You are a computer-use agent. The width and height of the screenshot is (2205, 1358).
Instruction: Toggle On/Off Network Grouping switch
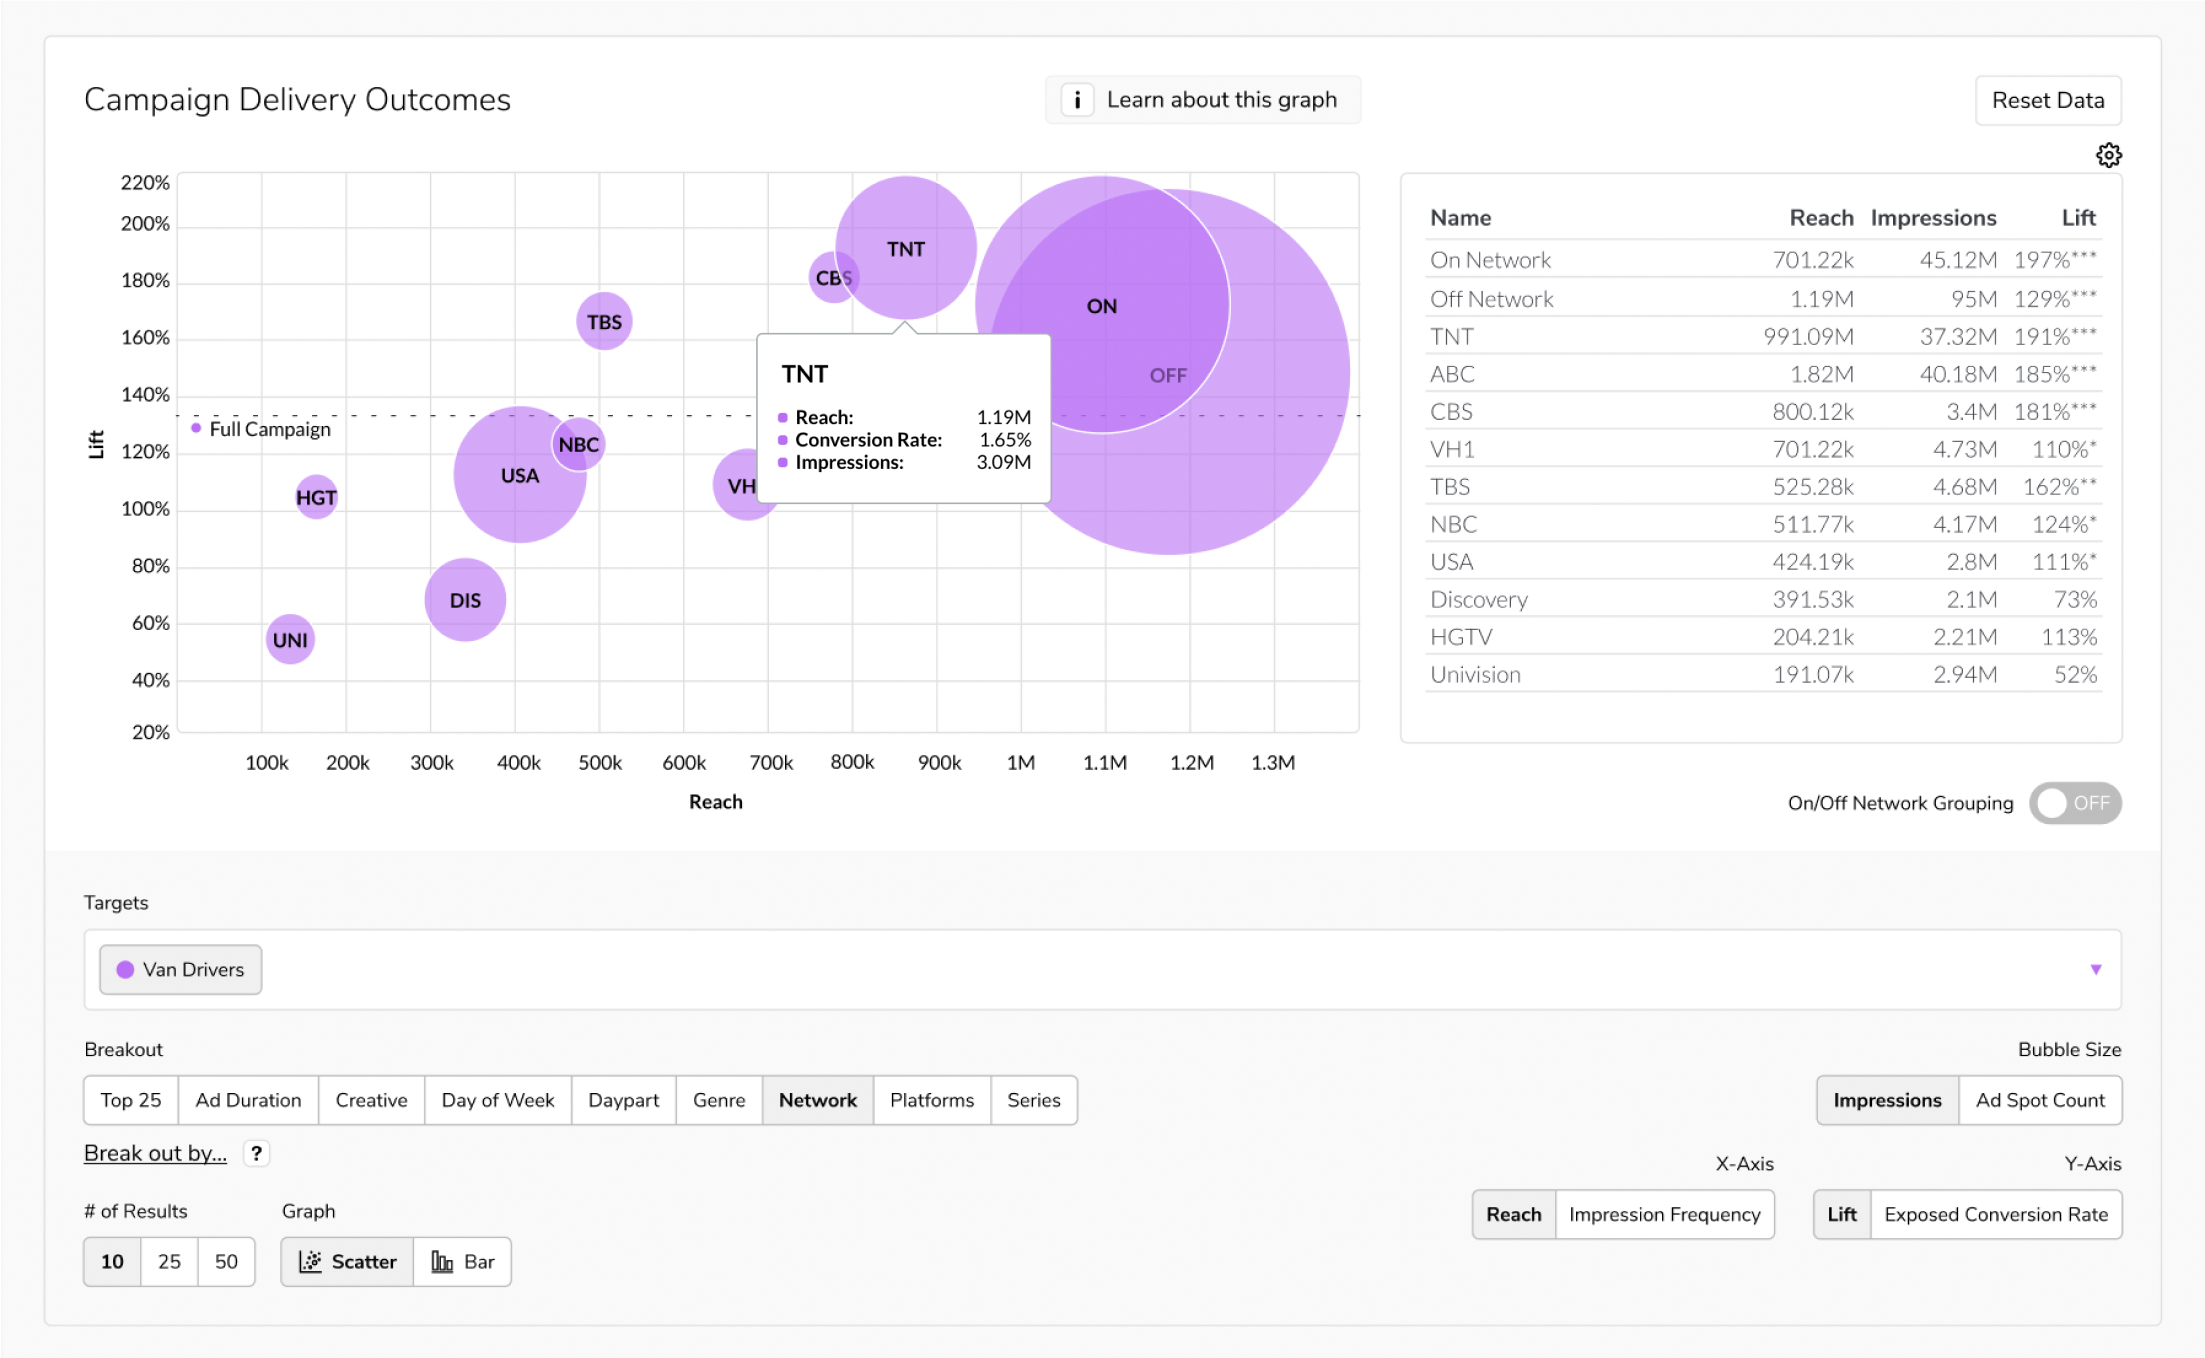pyautogui.click(x=2075, y=803)
